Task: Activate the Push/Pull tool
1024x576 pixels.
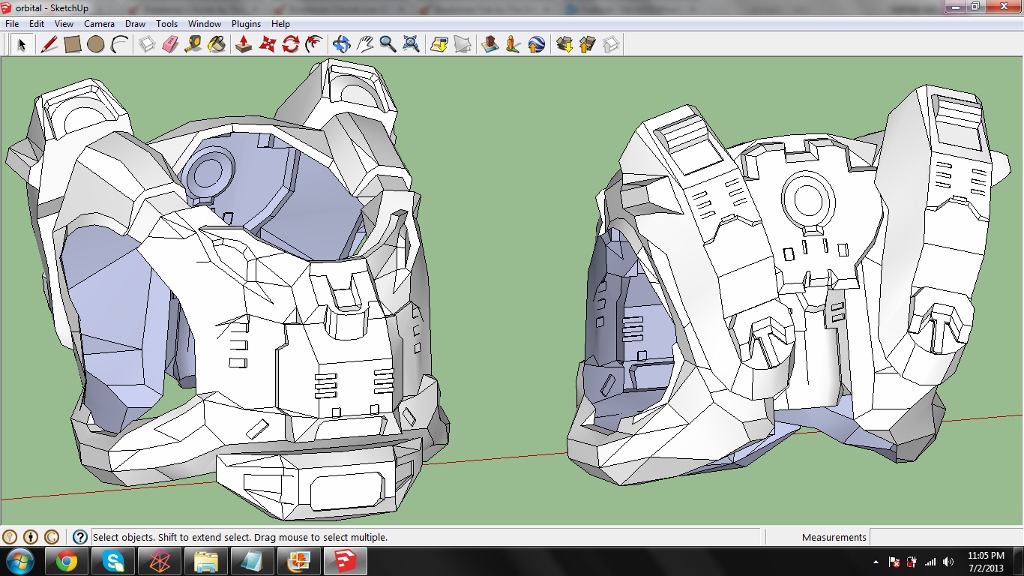Action: tap(243, 44)
